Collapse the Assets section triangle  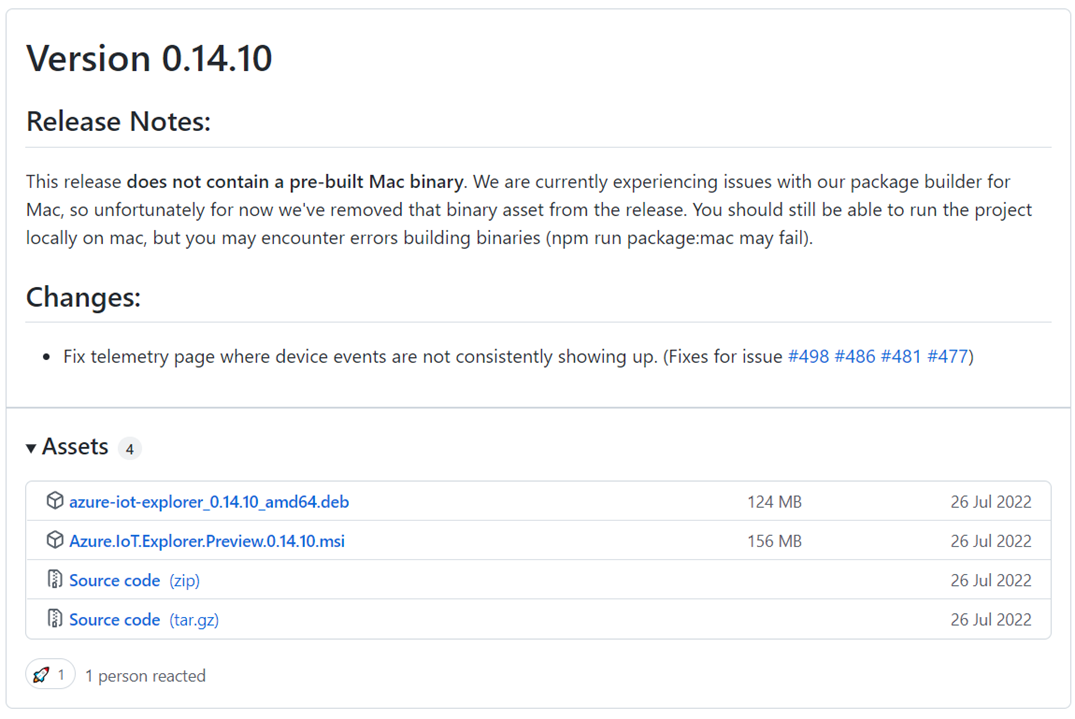point(32,448)
